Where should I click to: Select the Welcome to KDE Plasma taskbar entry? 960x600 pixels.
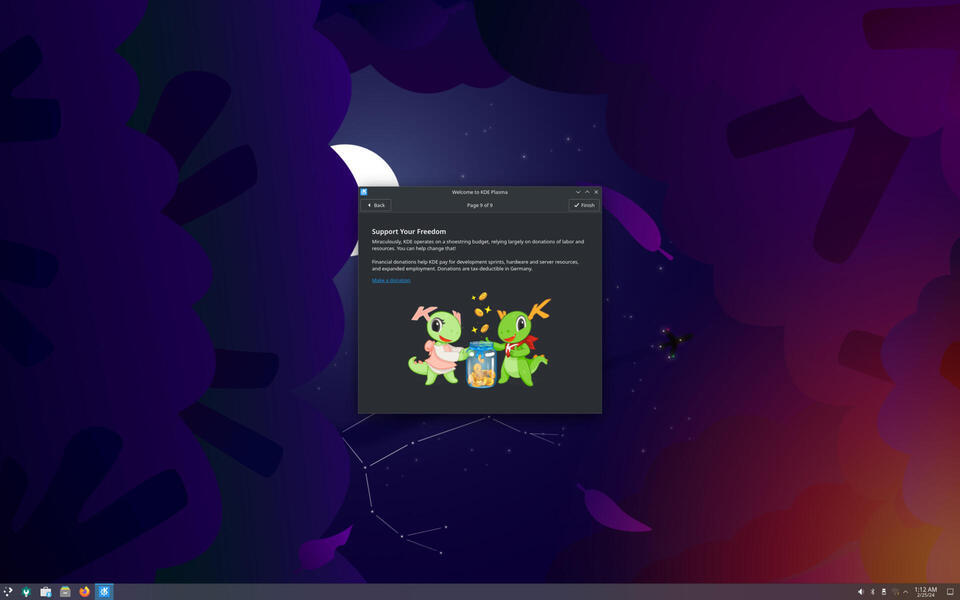pyautogui.click(x=104, y=591)
